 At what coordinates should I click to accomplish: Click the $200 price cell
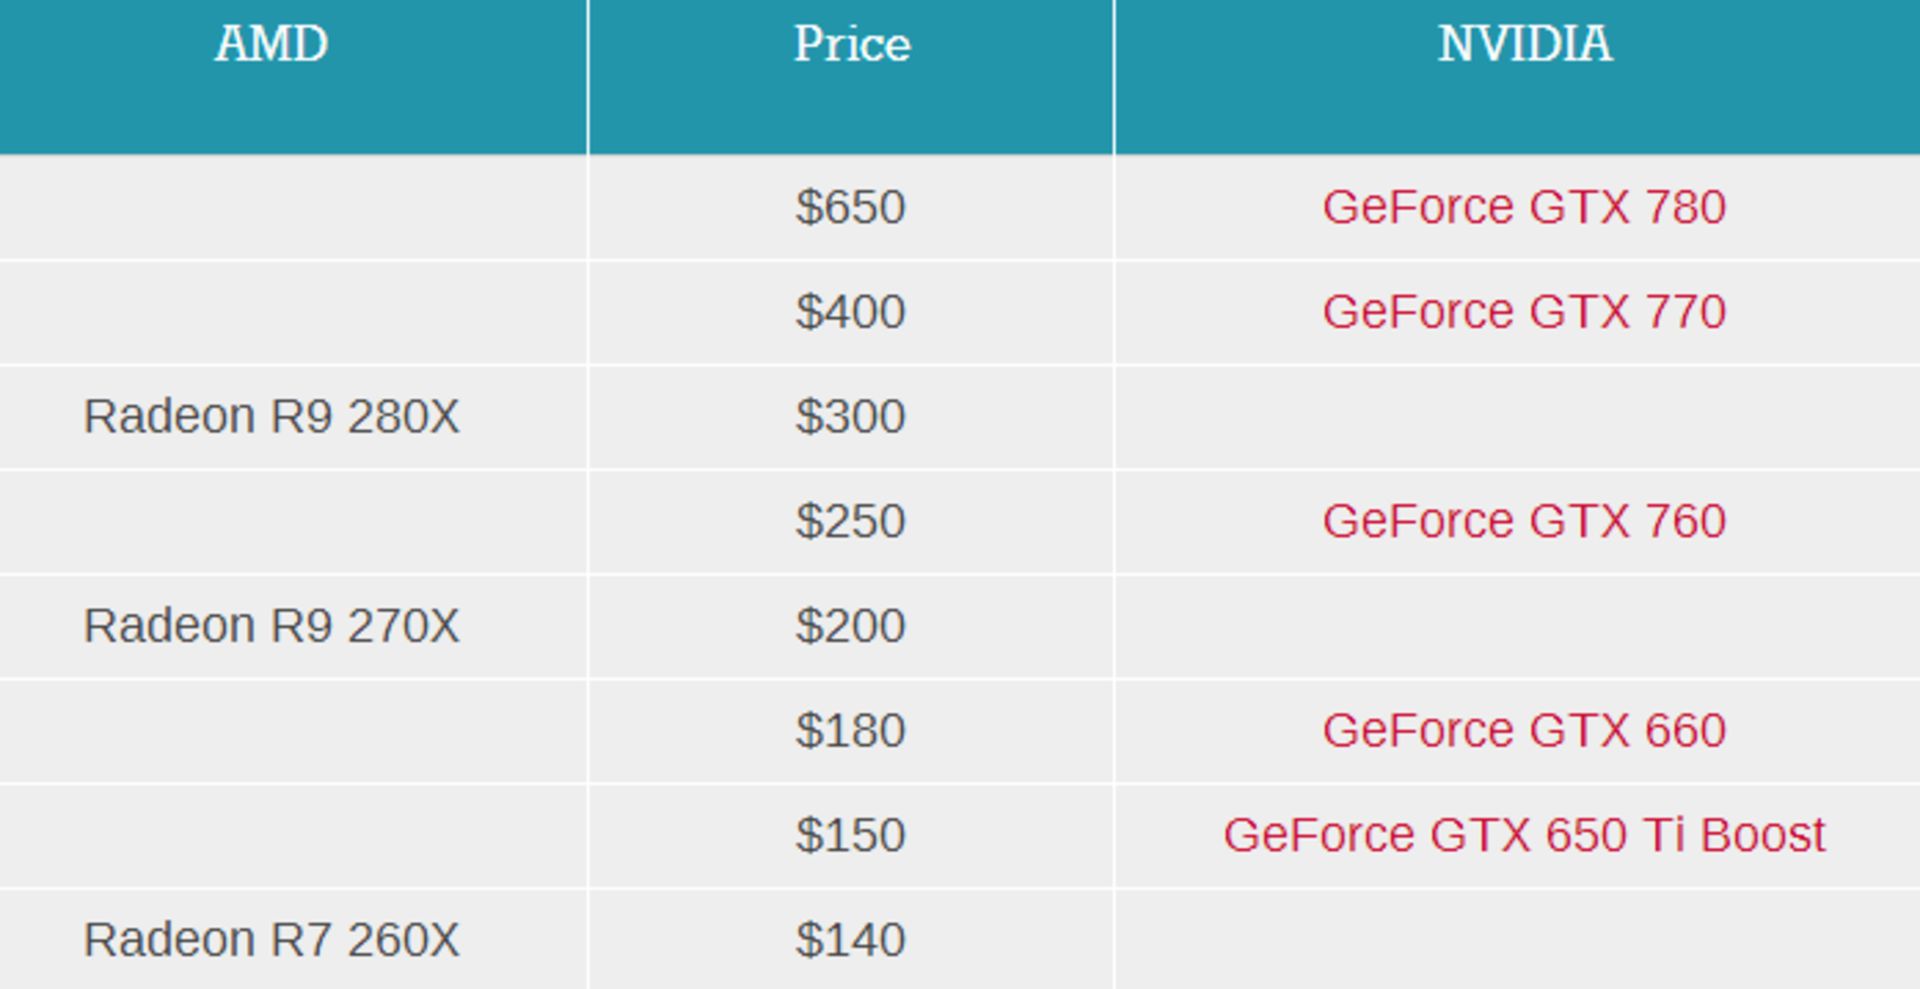(x=851, y=626)
